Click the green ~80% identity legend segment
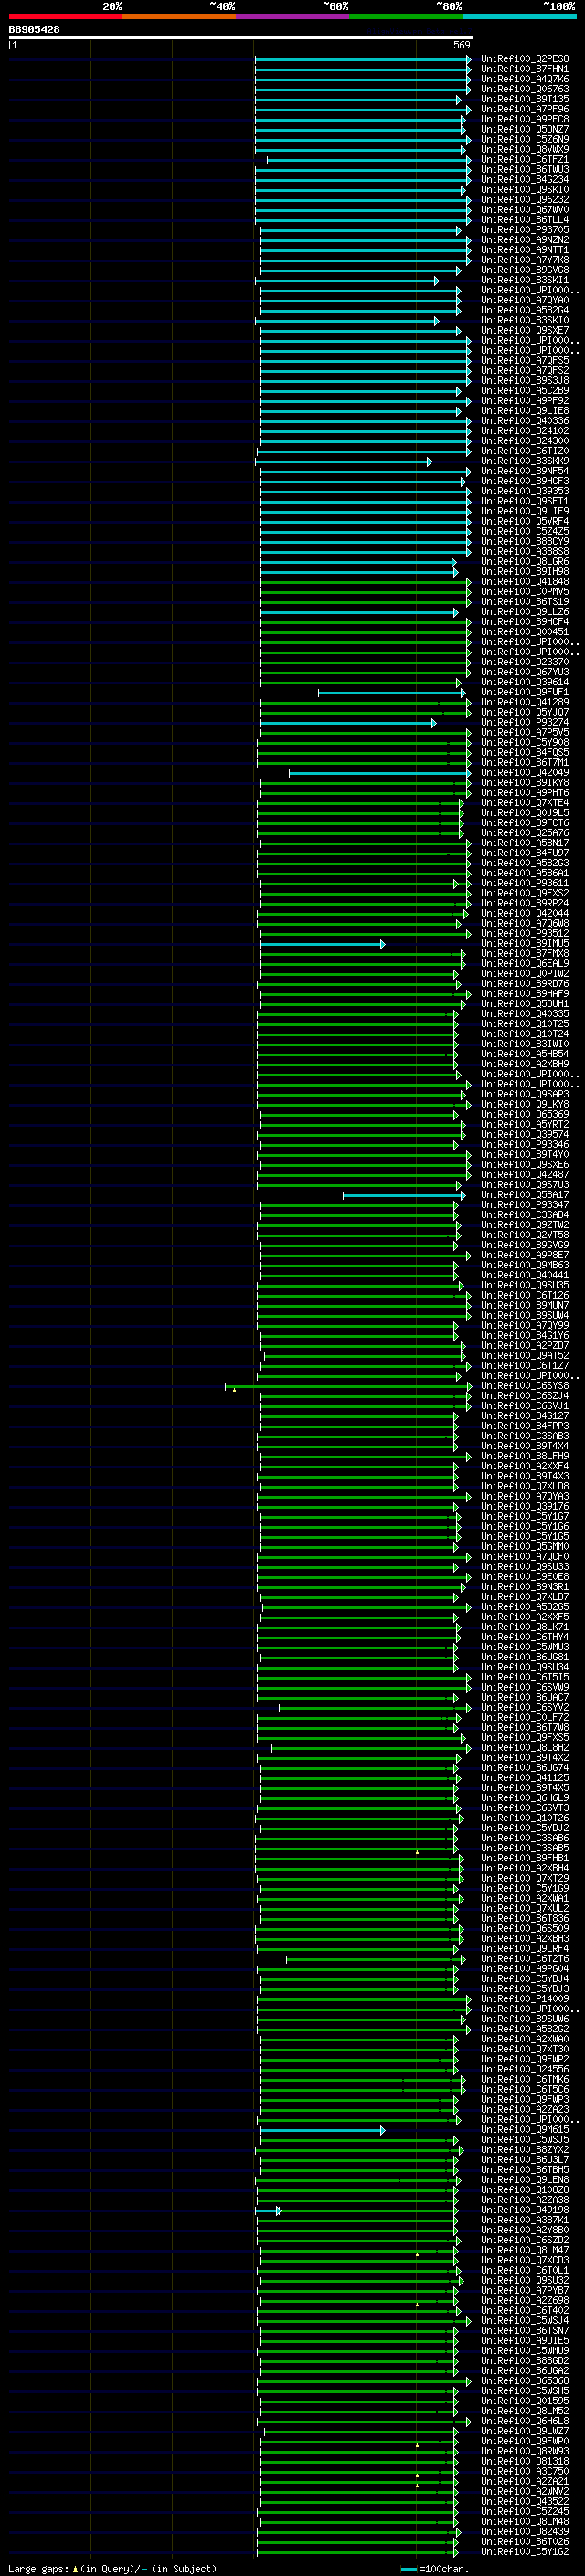The width and height of the screenshot is (585, 2576). [406, 16]
